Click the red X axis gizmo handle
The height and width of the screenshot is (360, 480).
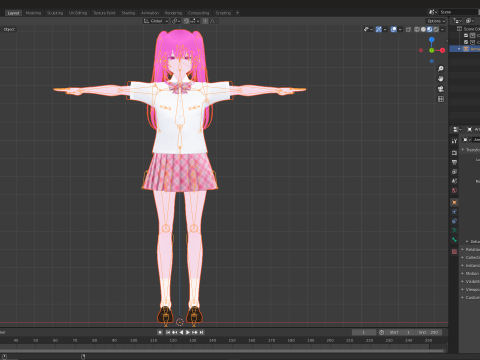pos(442,50)
